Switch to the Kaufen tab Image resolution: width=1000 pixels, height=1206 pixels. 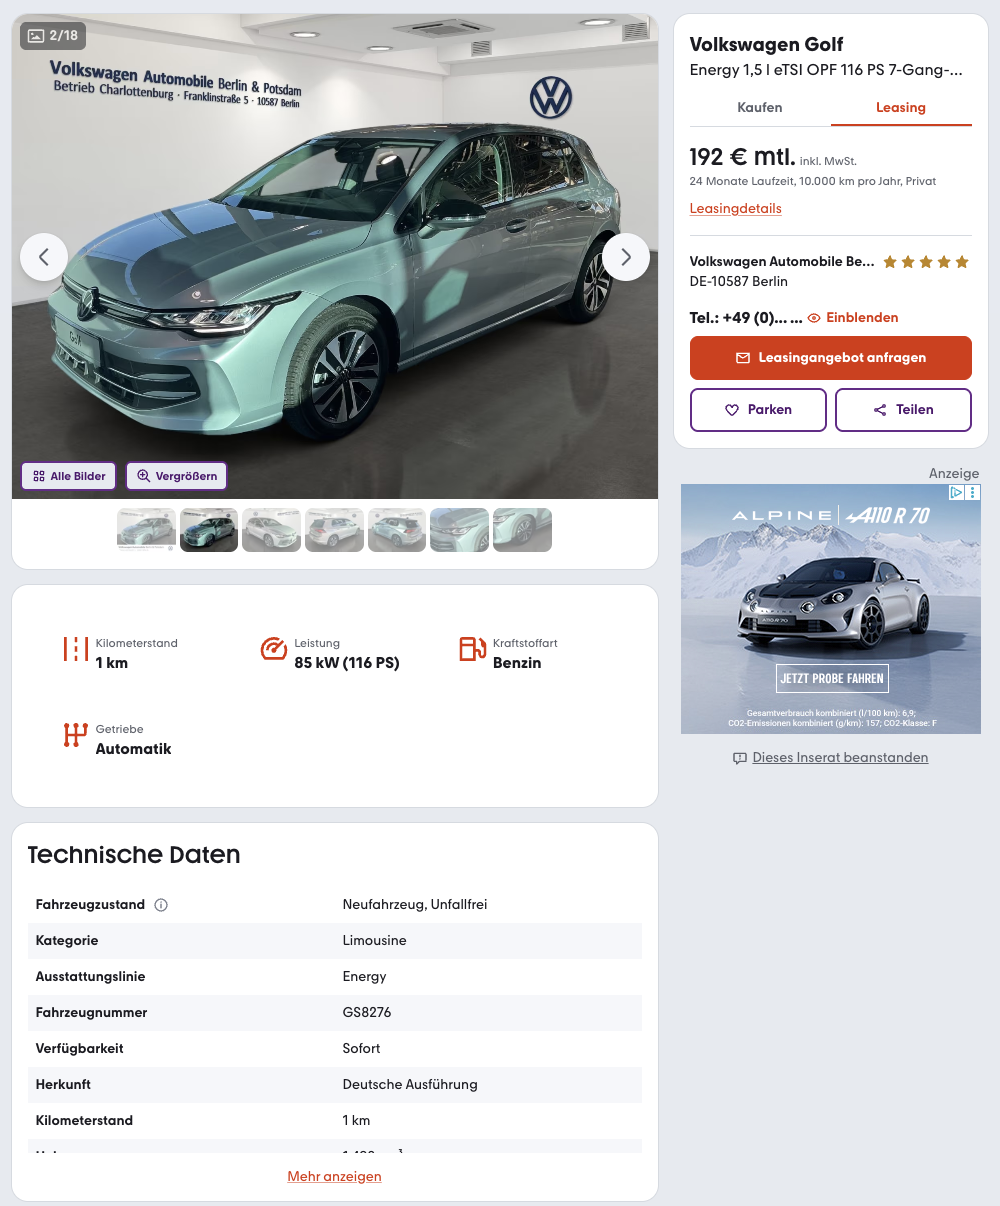760,107
